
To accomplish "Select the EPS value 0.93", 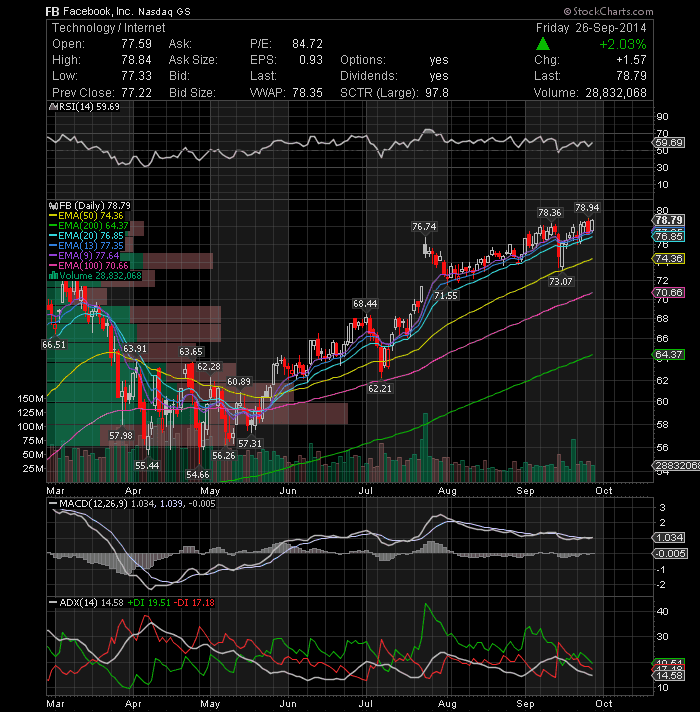I will pos(311,60).
